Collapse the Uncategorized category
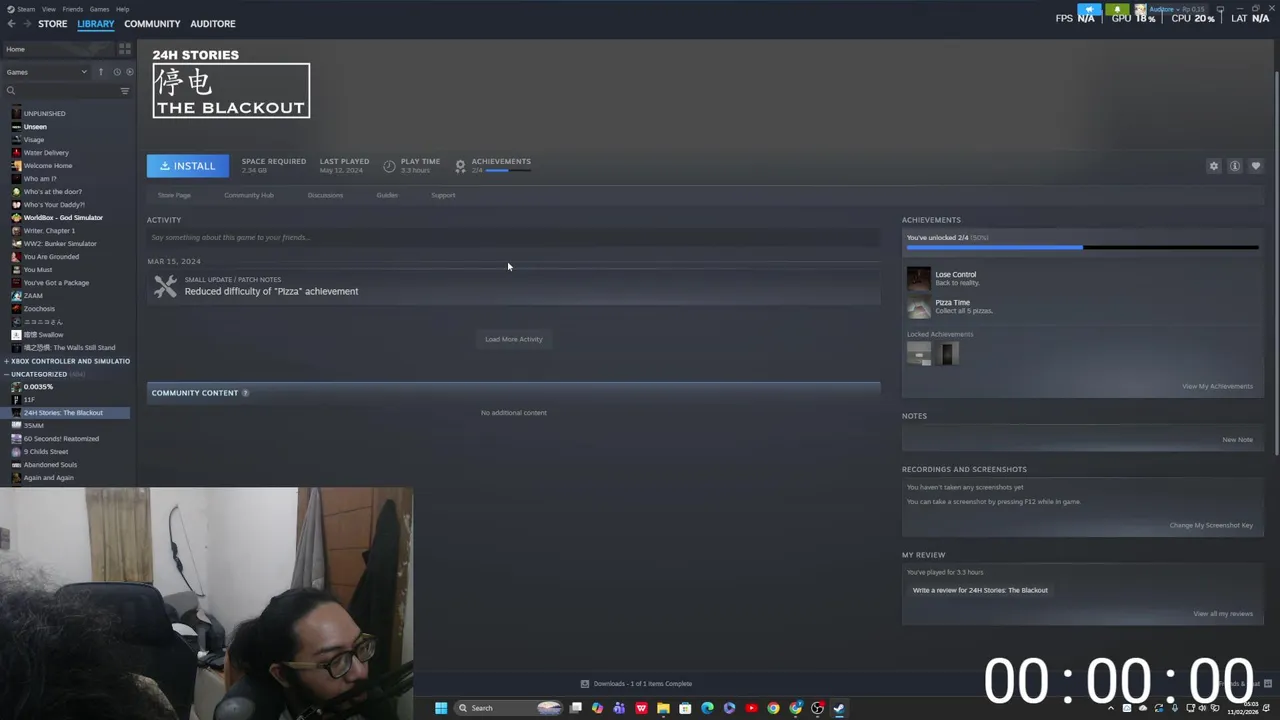Screen dimensions: 1280x720 tap(45, 374)
